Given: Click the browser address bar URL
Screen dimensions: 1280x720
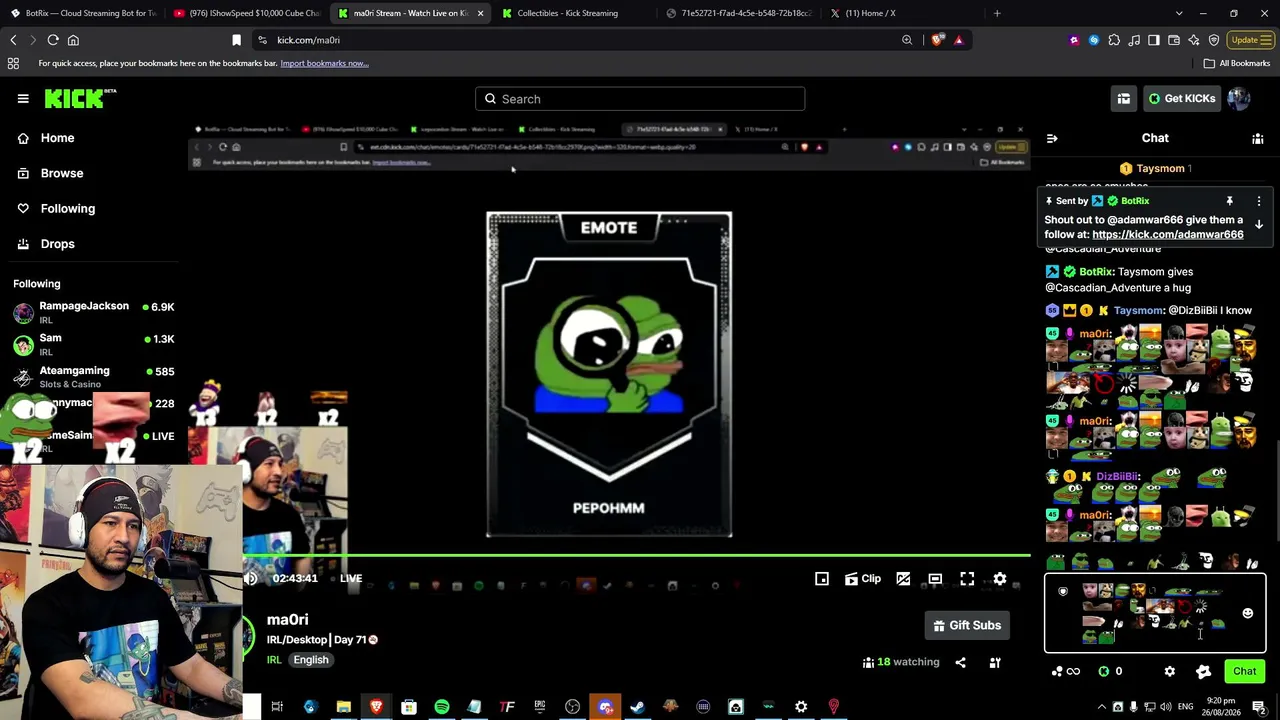Looking at the screenshot, I should coord(308,40).
